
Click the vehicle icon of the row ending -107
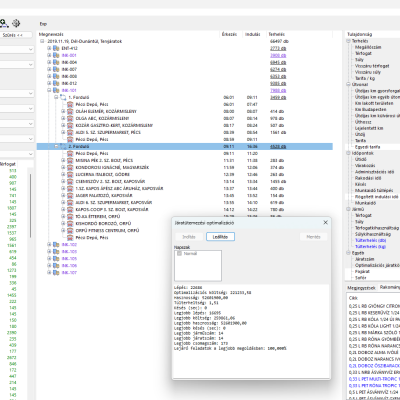(56, 272)
